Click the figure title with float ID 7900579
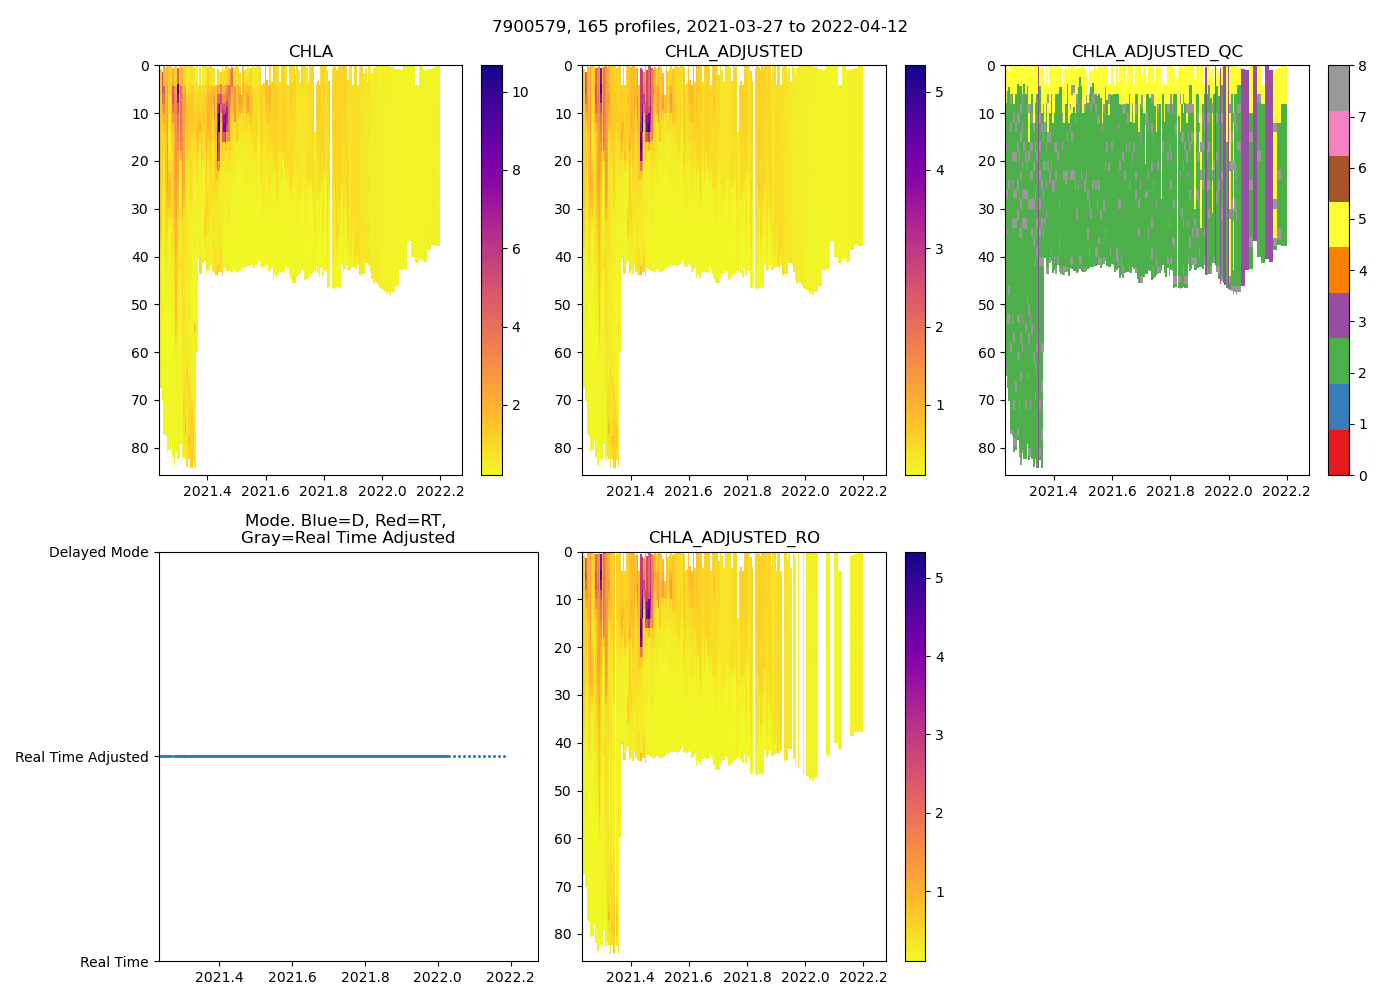Image resolution: width=1400 pixels, height=1000 pixels. tap(699, 27)
